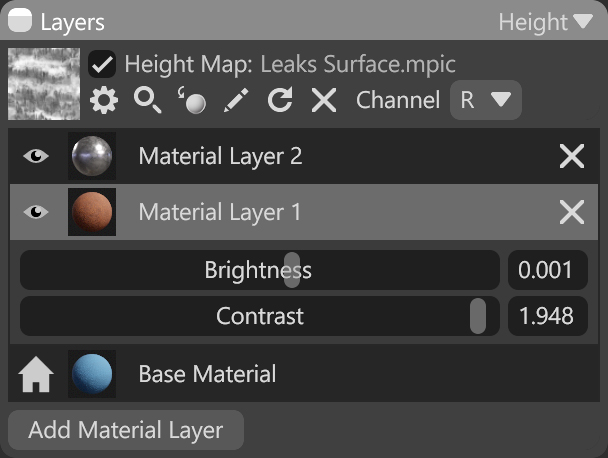Click the home icon beside Base Material
This screenshot has height=458, width=608.
coord(36,374)
